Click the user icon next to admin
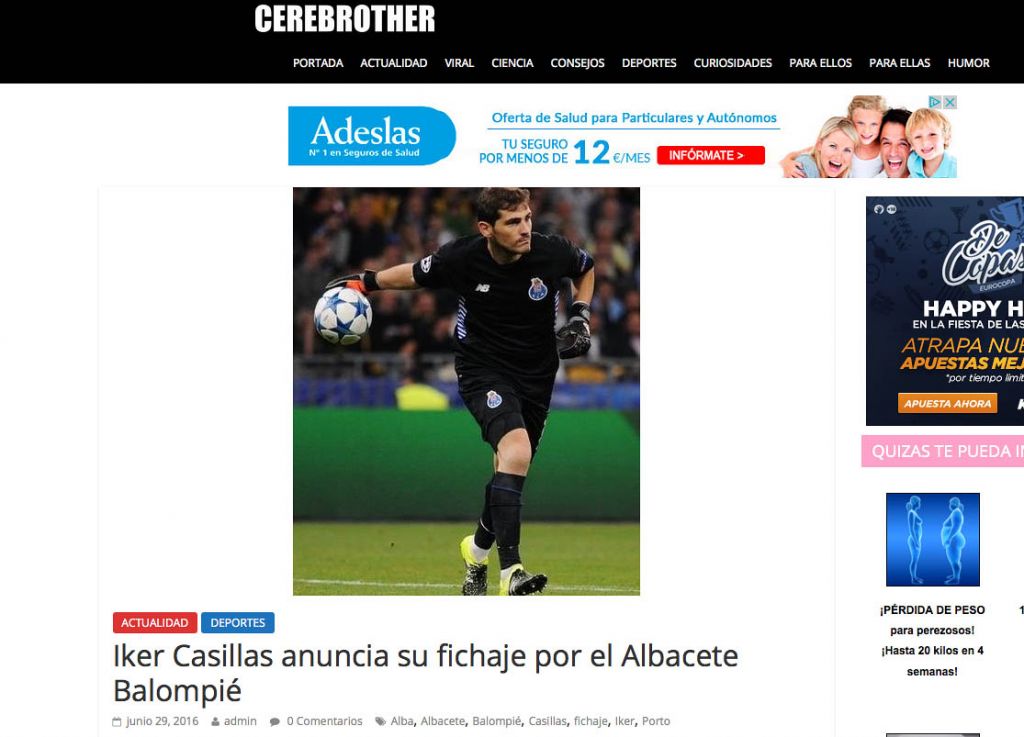 point(215,721)
